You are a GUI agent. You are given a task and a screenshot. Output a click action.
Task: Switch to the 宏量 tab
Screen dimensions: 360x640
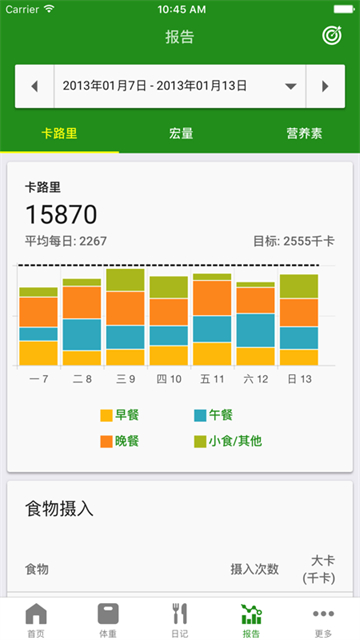(x=180, y=133)
